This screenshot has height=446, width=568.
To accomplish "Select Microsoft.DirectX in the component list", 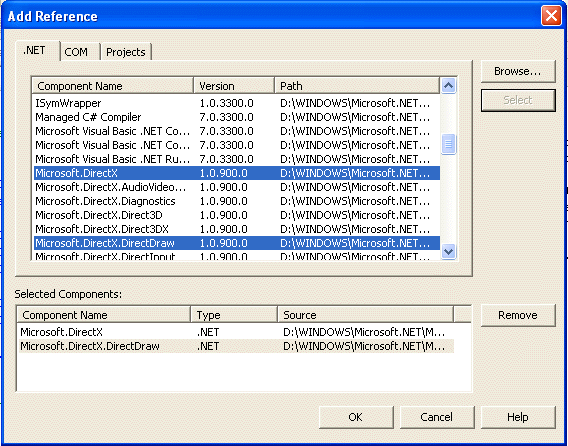I will point(237,173).
